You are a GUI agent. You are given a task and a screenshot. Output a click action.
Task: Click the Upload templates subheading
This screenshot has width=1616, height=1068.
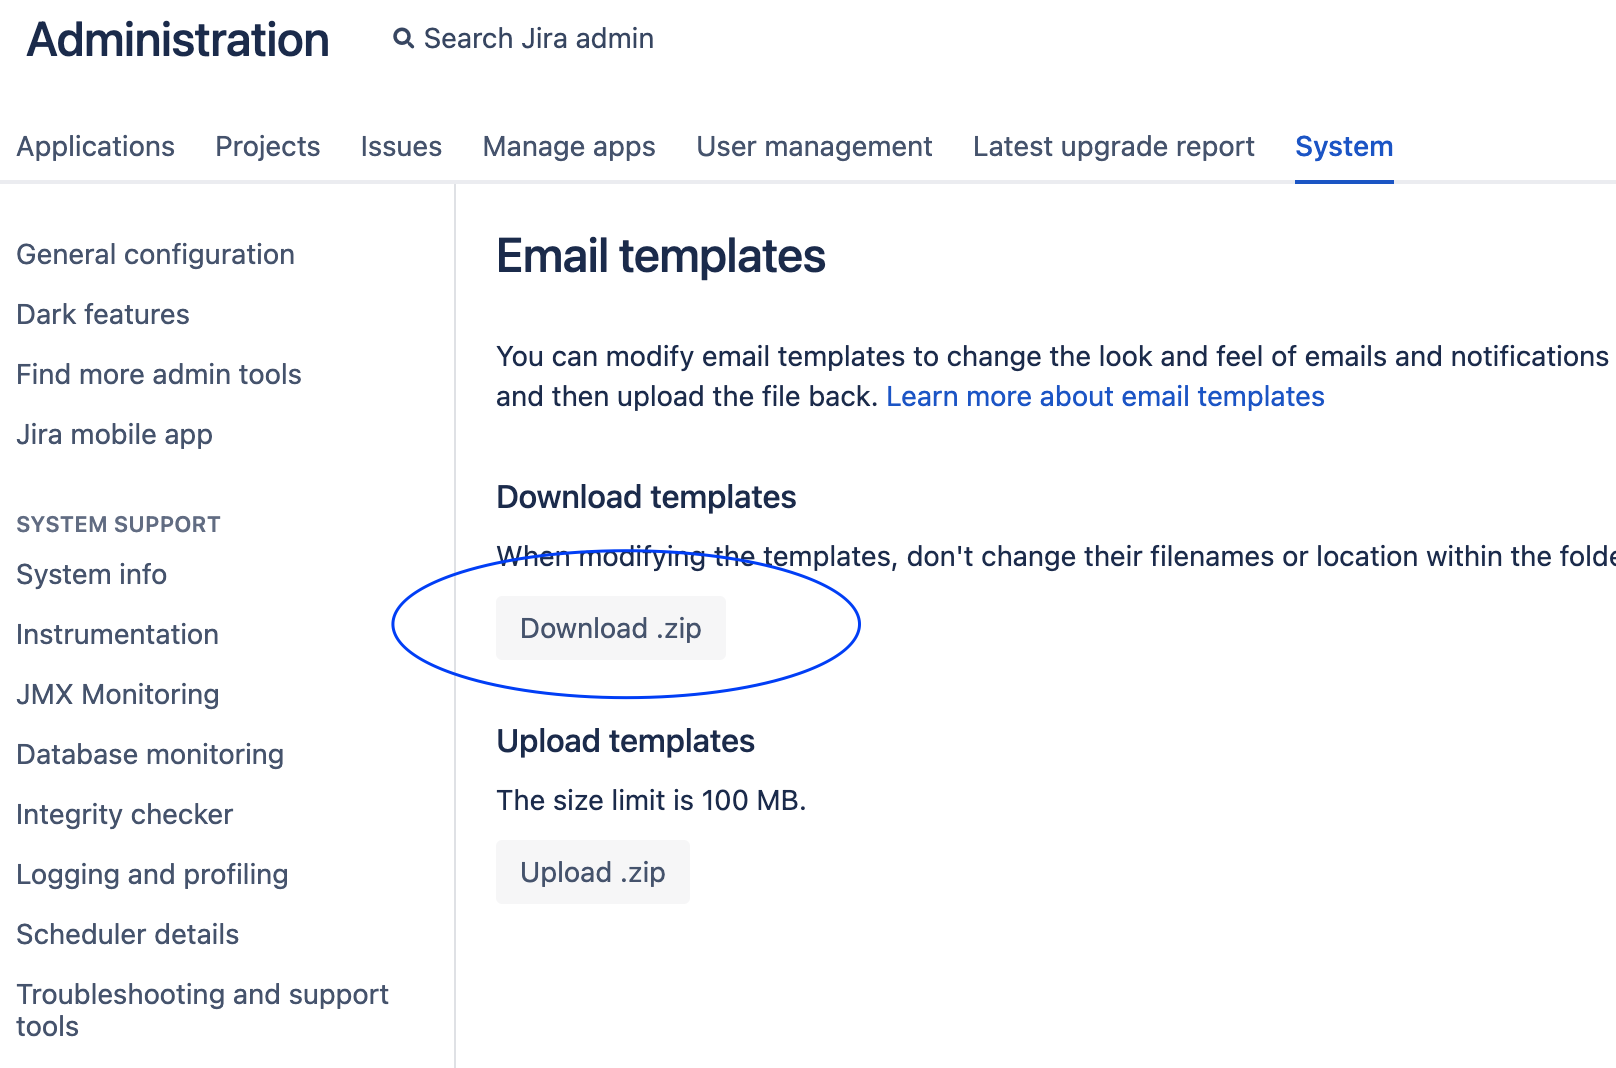tap(626, 741)
